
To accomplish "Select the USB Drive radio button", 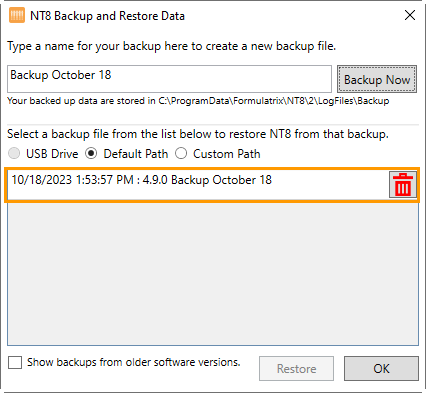I will point(14,154).
